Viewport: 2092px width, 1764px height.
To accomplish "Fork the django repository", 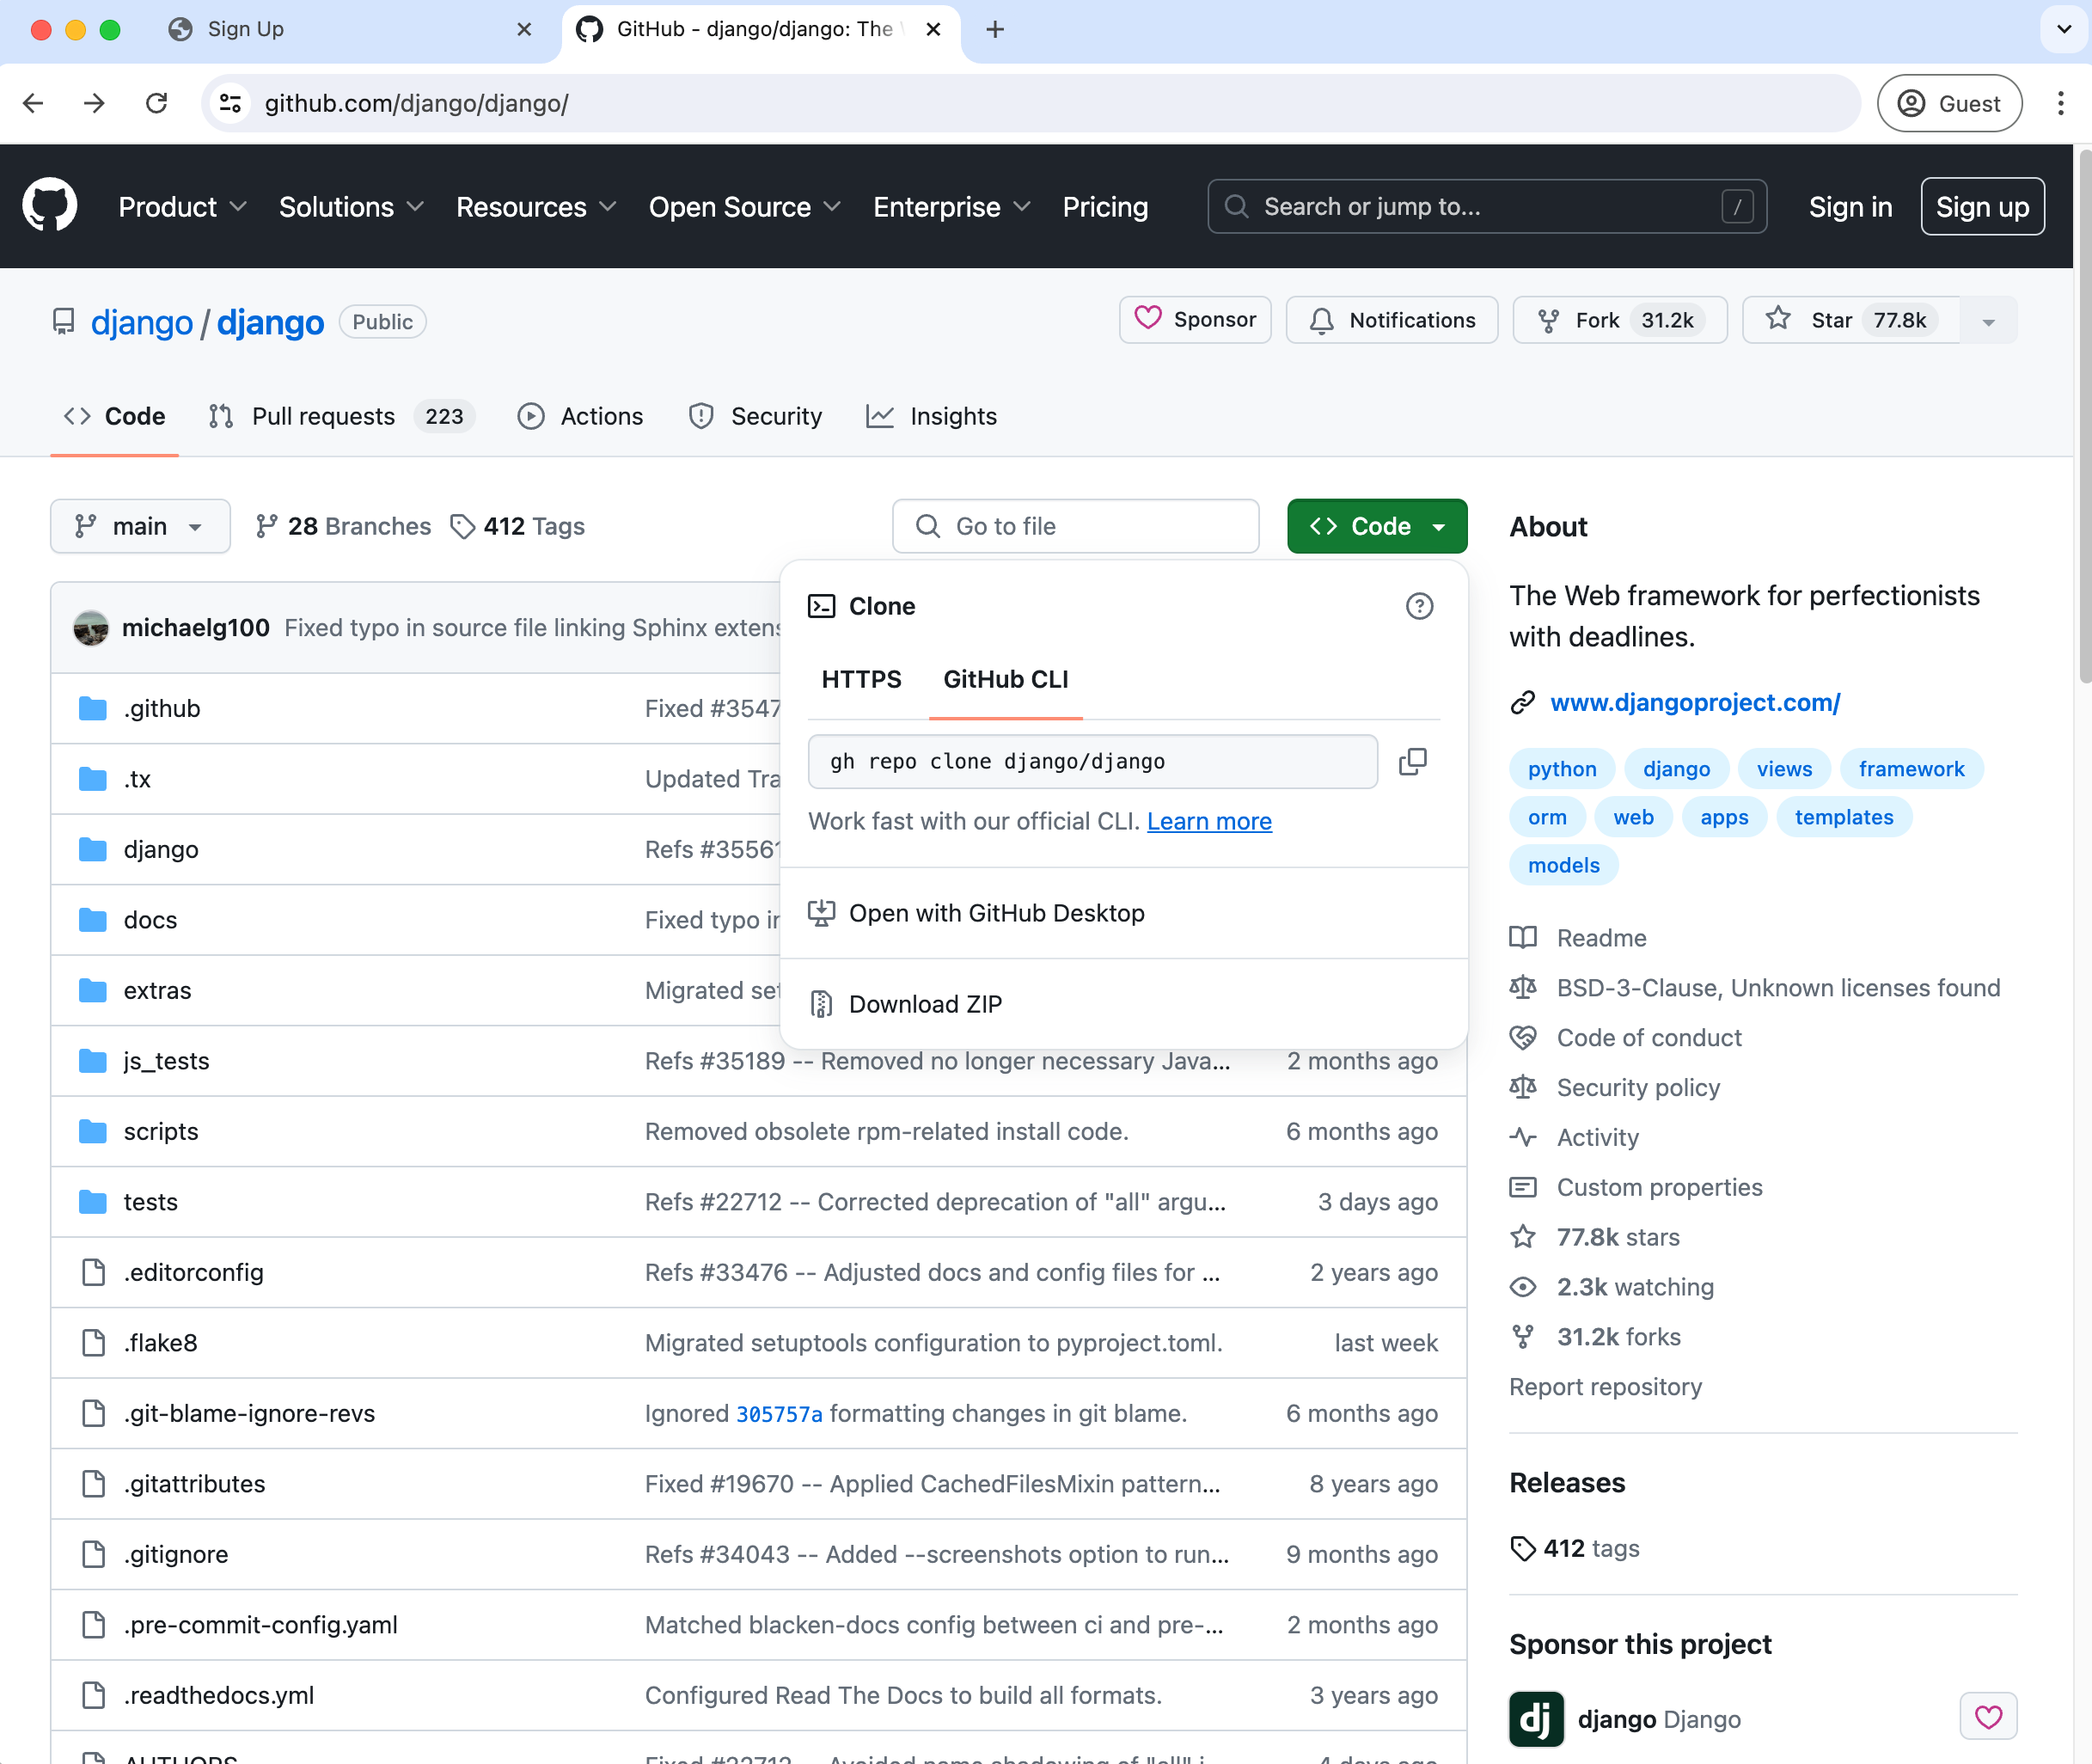I will point(1619,320).
